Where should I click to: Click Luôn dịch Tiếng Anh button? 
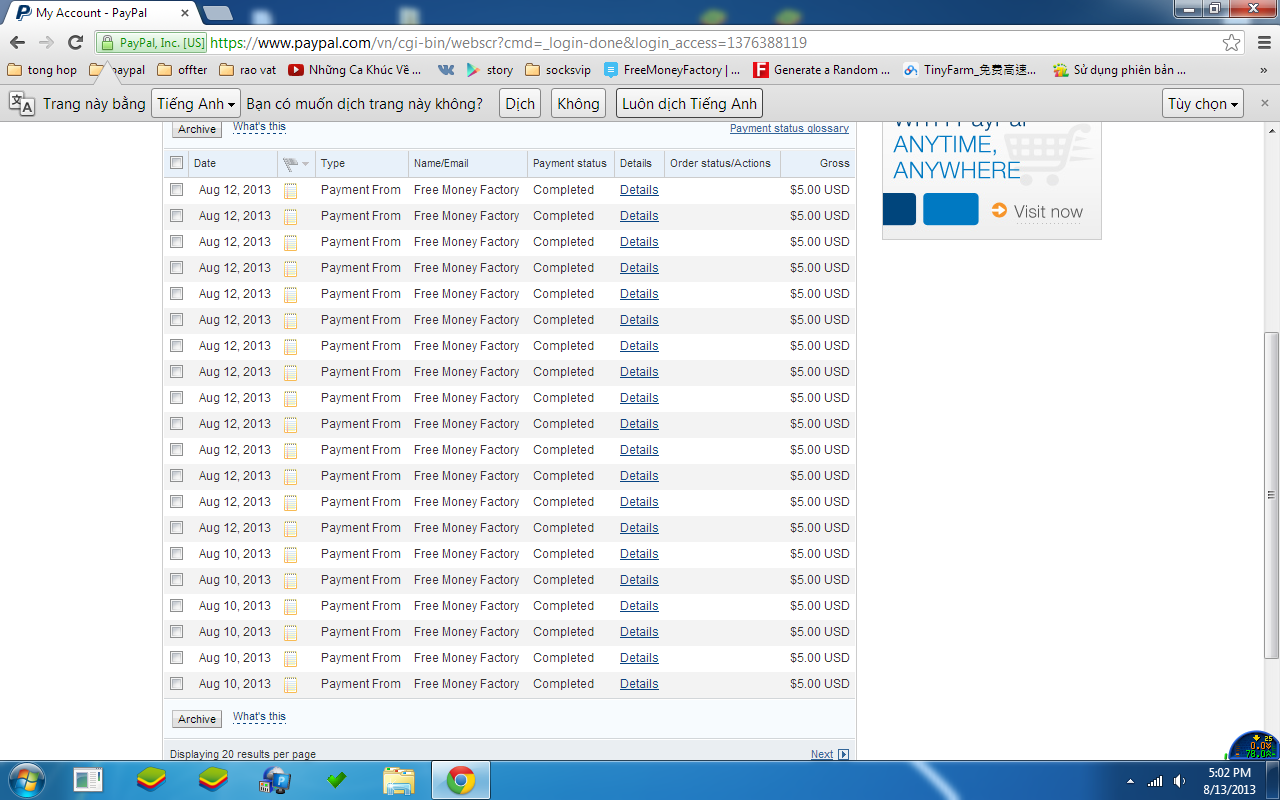coord(689,104)
